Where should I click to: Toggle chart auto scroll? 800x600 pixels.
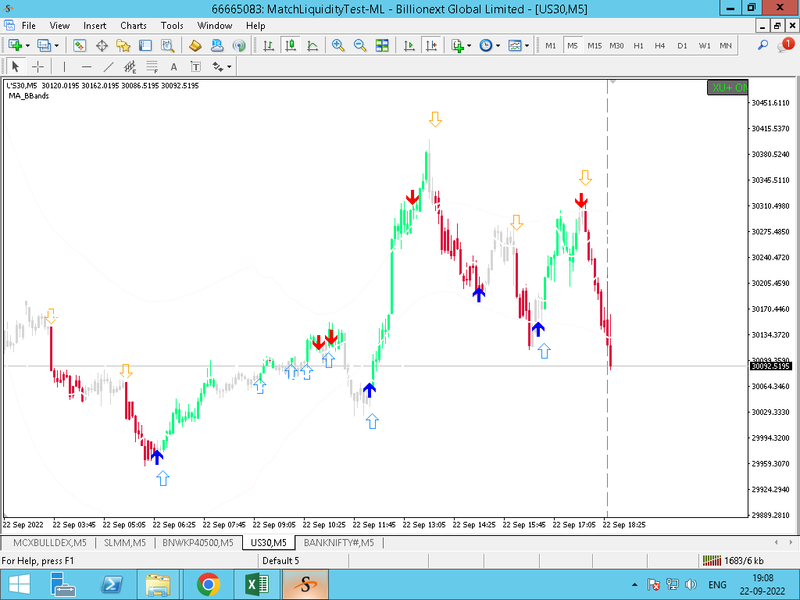[x=409, y=45]
